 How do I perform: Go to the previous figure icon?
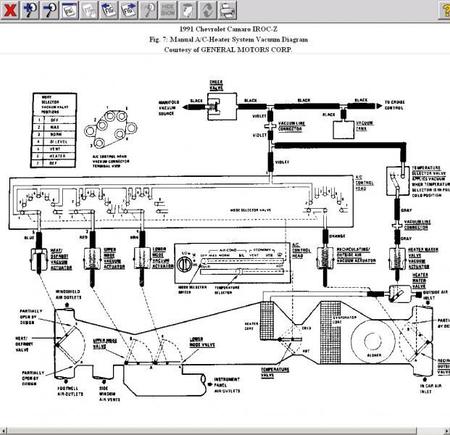click(x=109, y=10)
